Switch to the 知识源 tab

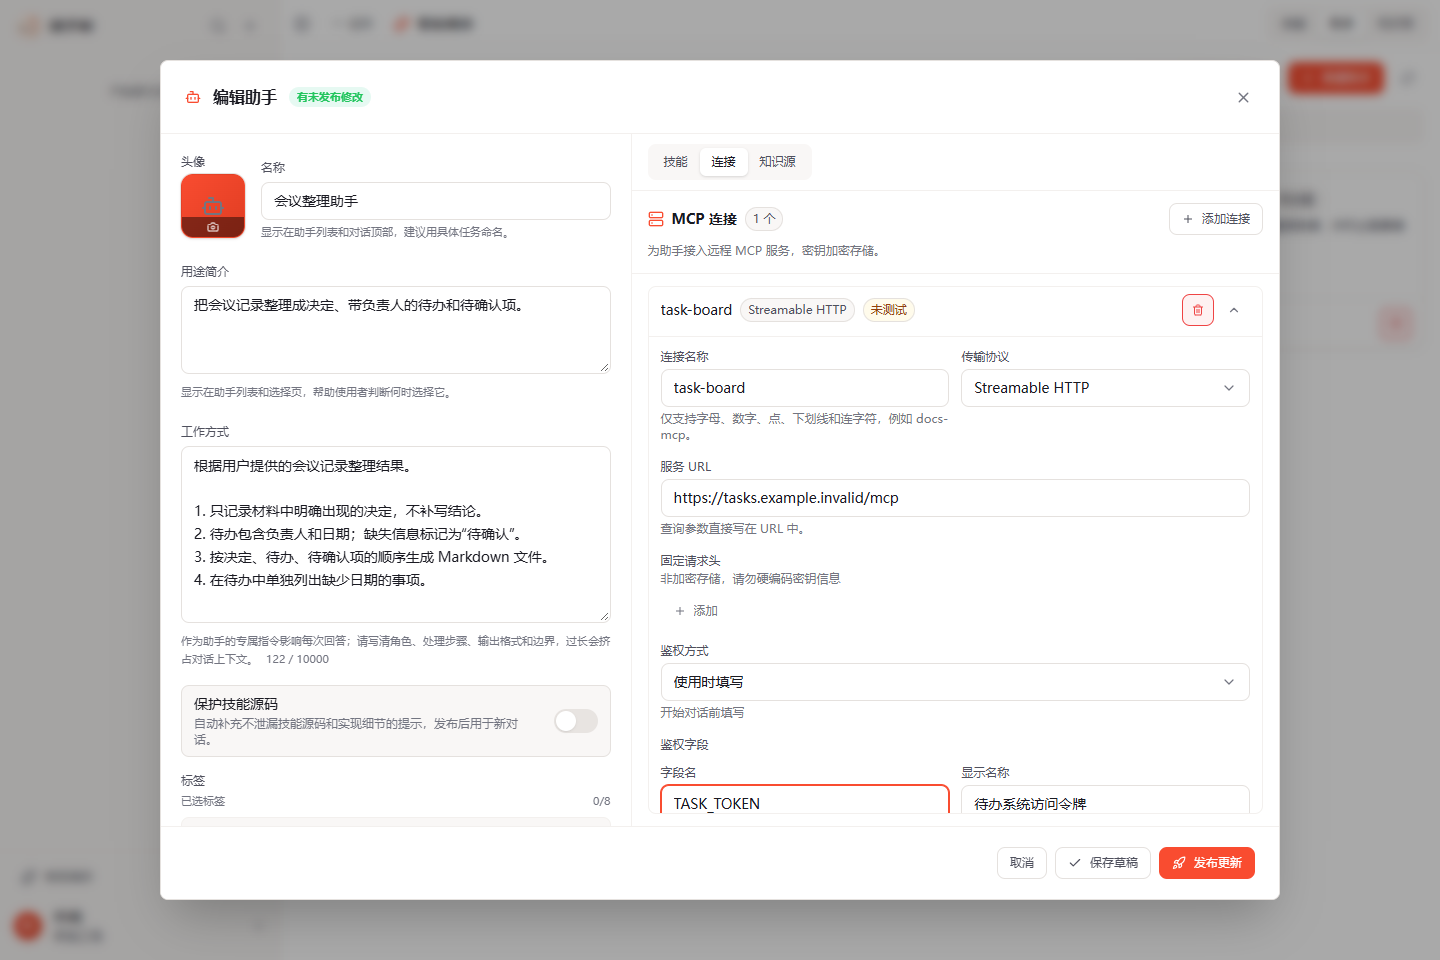(777, 162)
